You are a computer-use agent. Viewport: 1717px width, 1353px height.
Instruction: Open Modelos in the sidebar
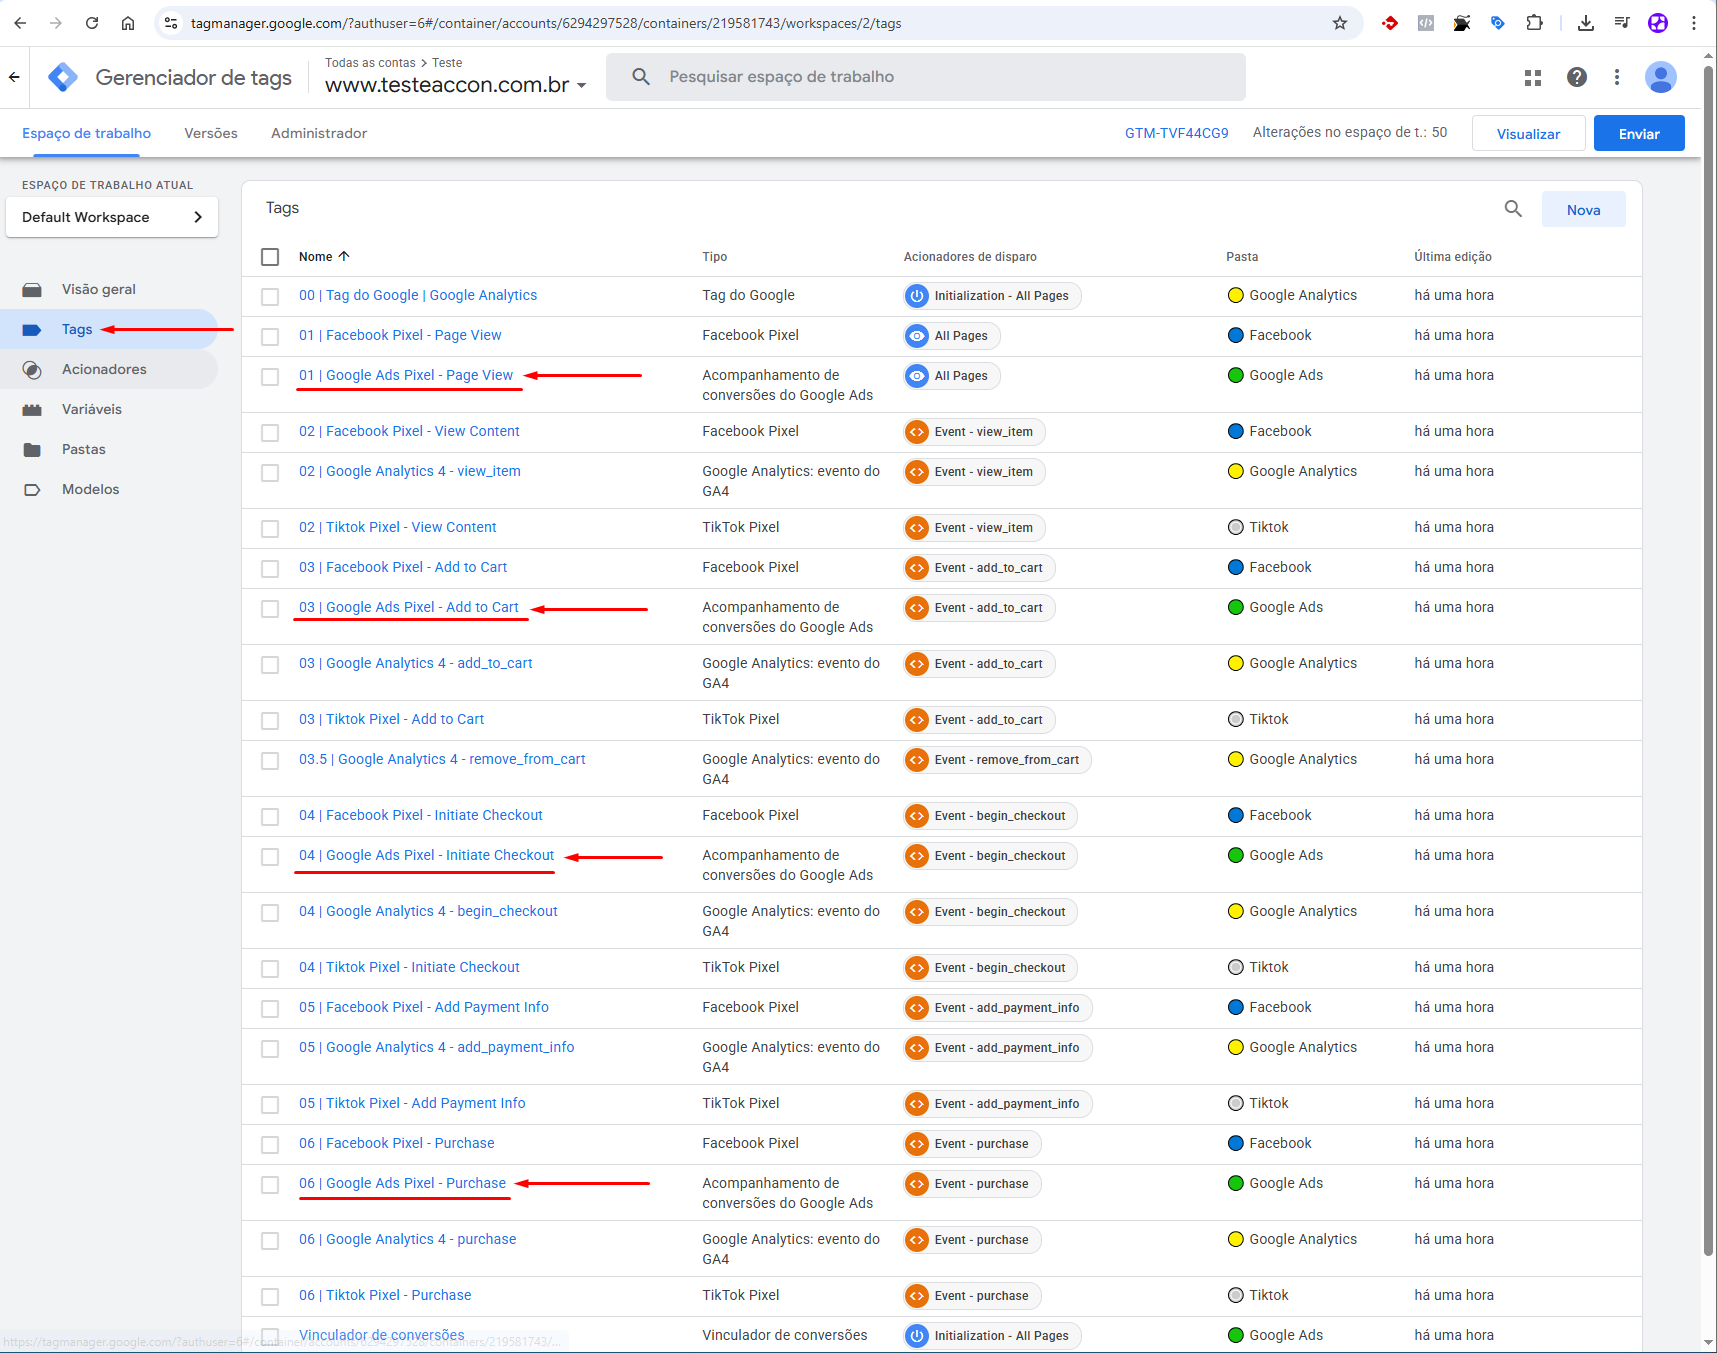click(x=90, y=489)
